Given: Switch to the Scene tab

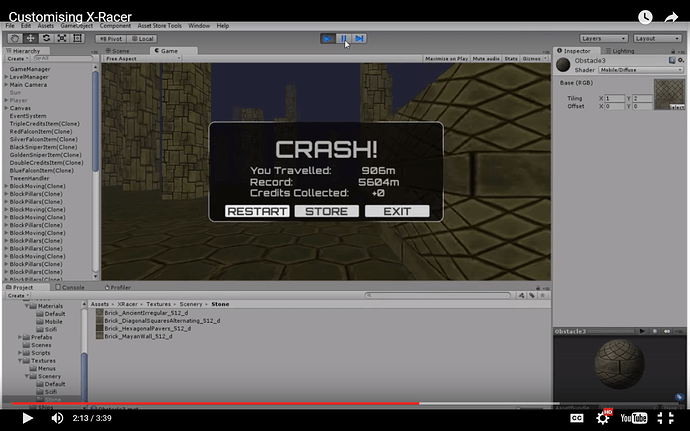Looking at the screenshot, I should click(x=117, y=51).
